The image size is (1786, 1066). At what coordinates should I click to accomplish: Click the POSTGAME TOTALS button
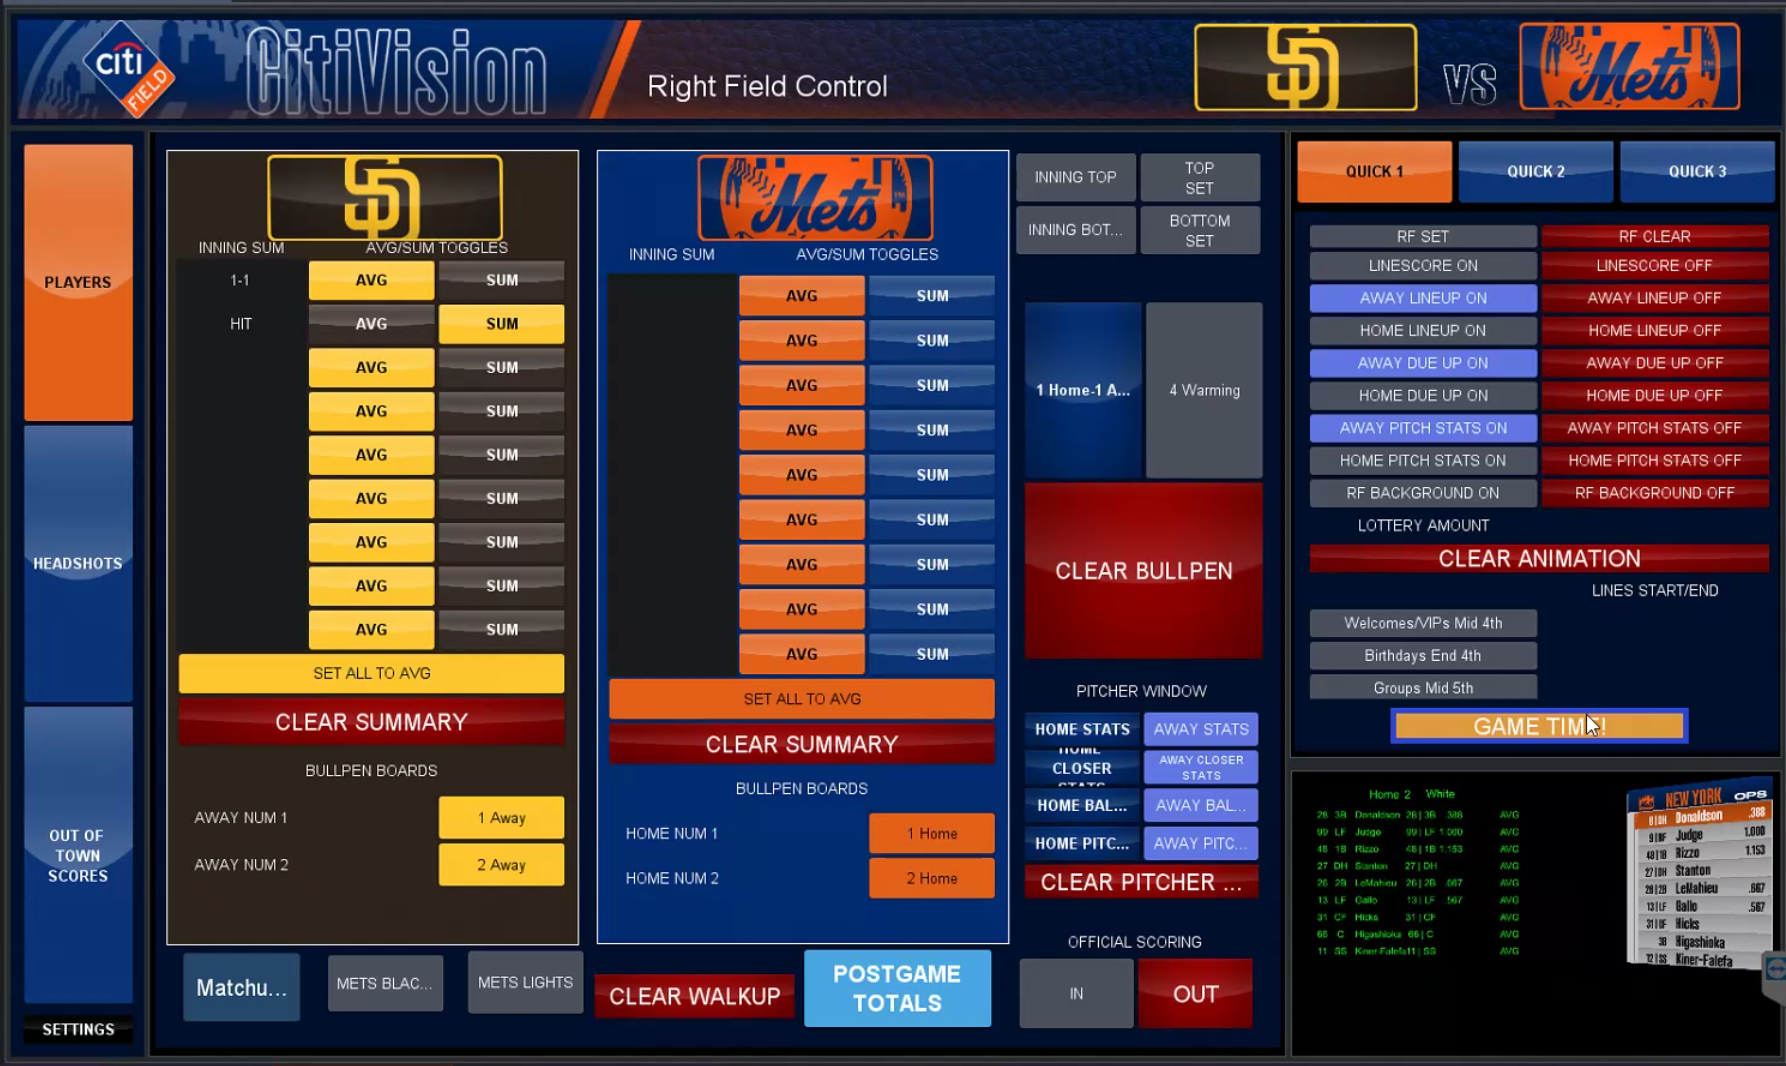tap(897, 988)
